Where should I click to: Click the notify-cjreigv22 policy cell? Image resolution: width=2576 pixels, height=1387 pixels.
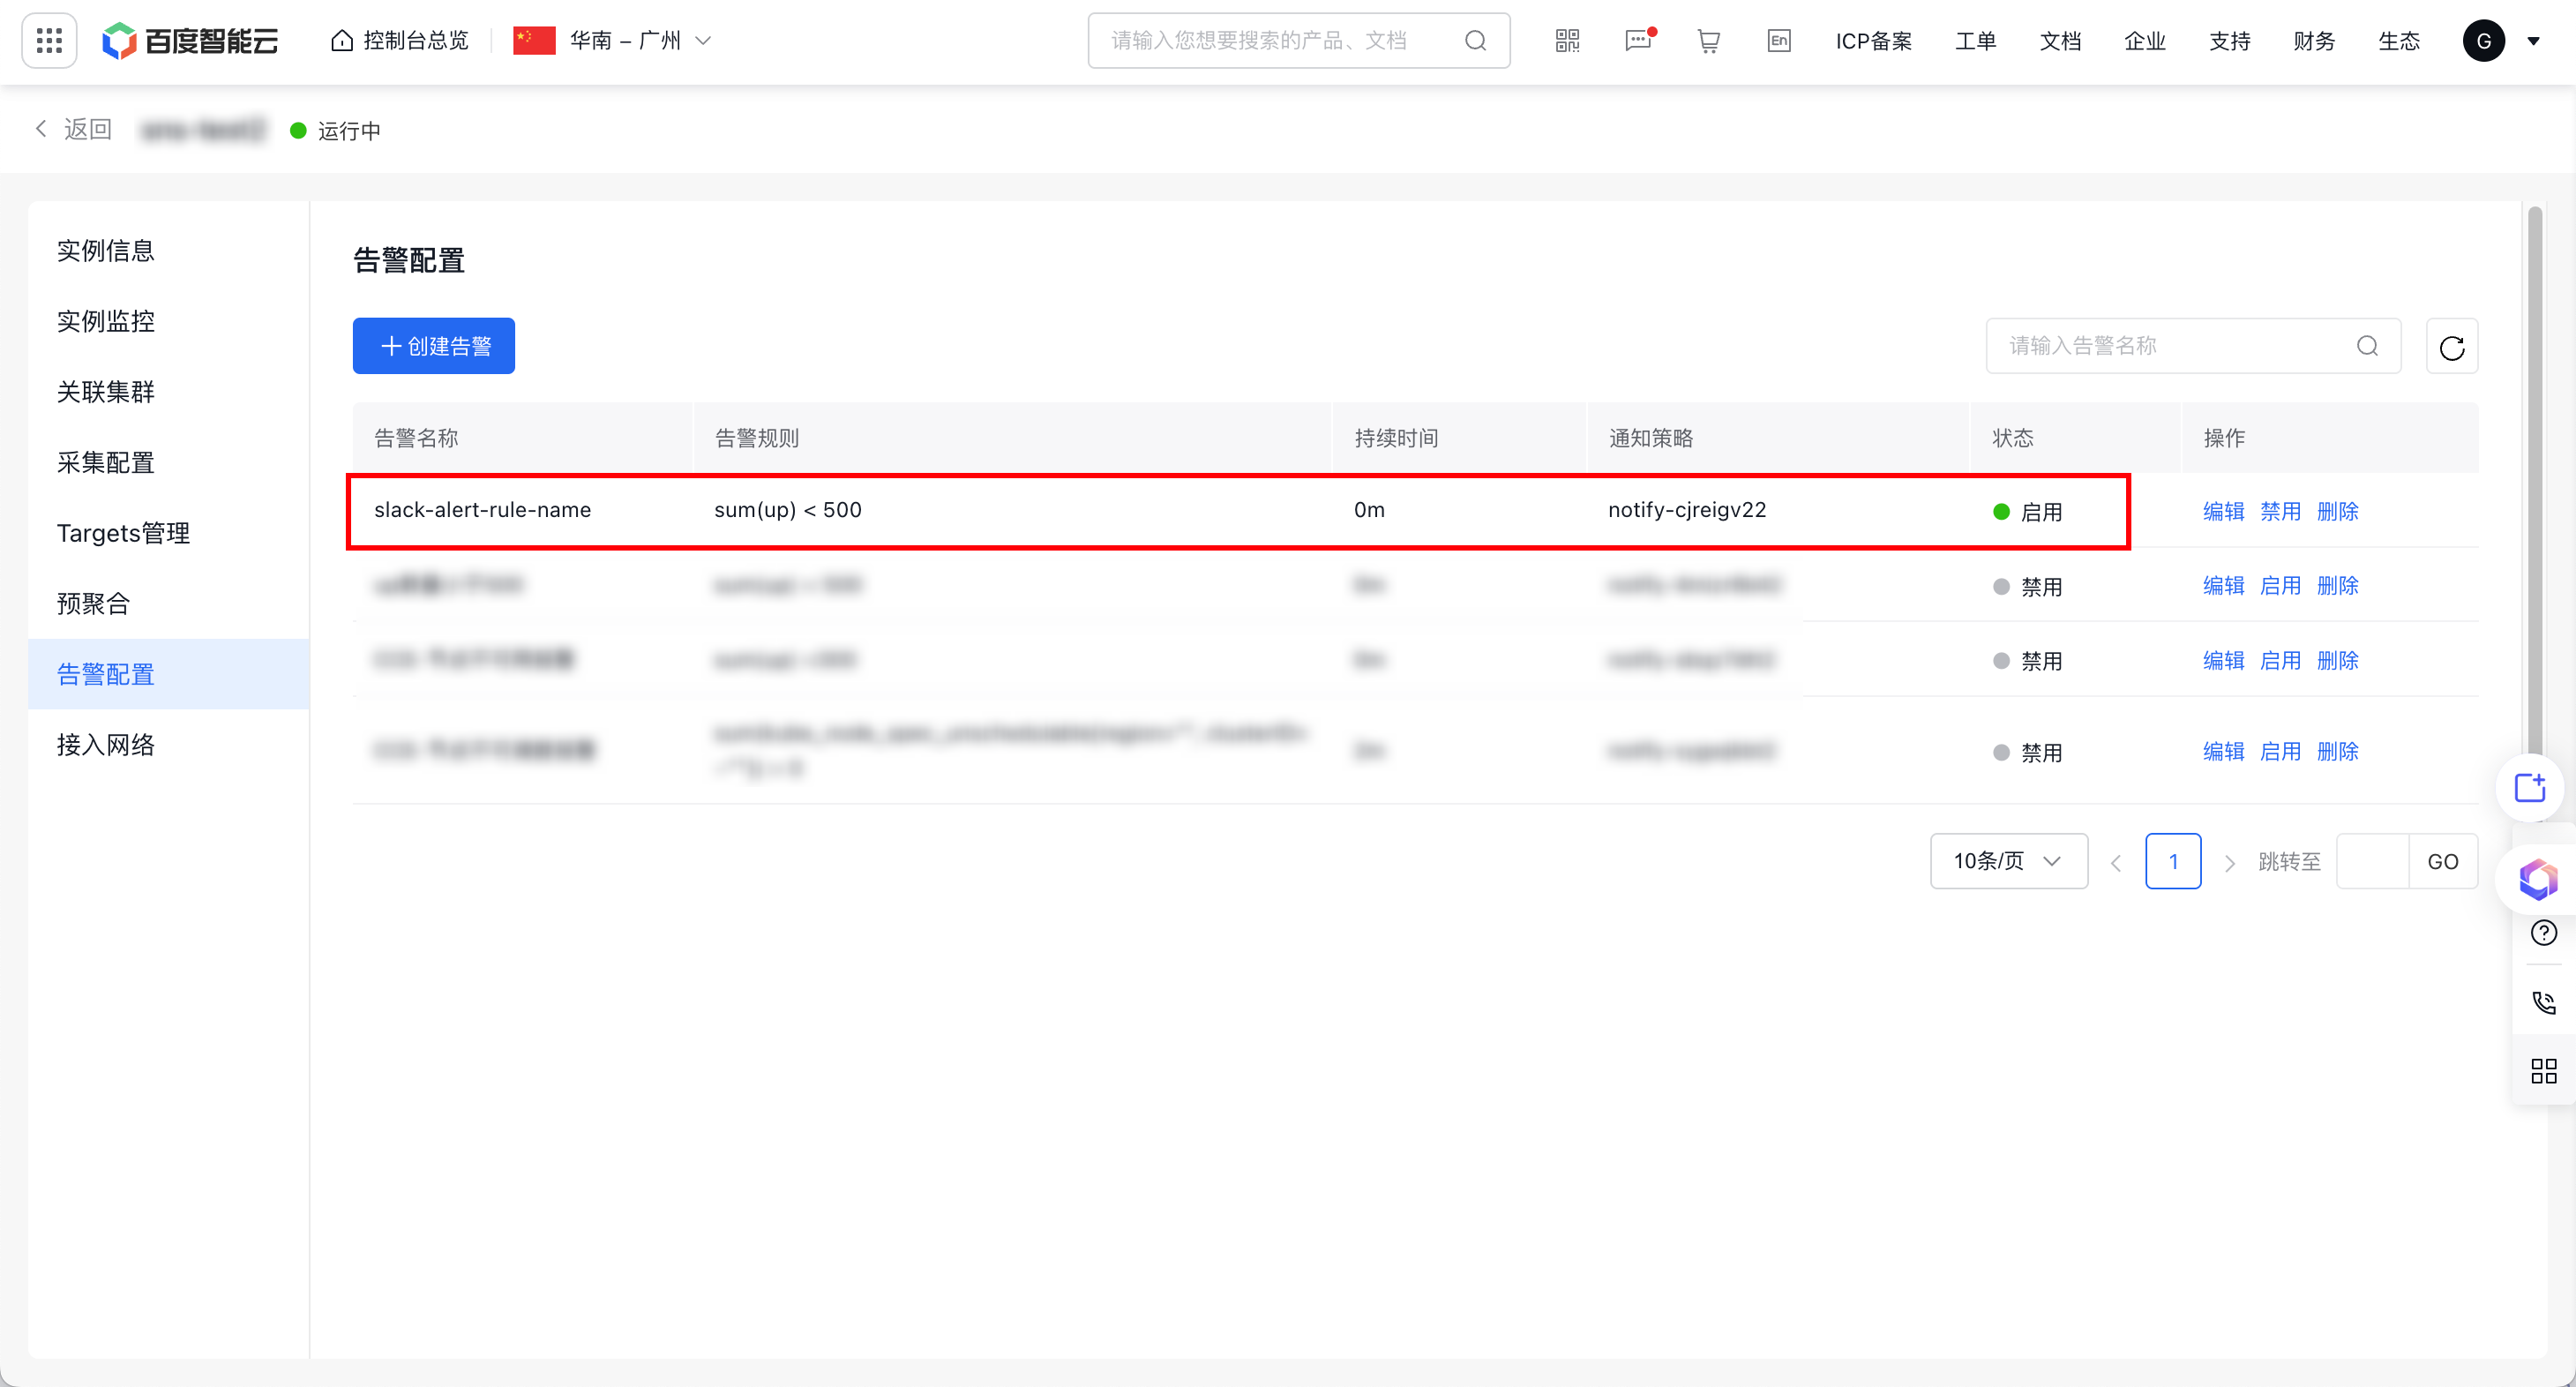tap(1687, 509)
